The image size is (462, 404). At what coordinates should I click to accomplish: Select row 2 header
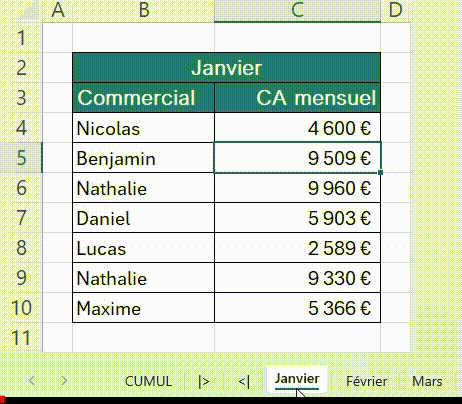click(x=21, y=67)
